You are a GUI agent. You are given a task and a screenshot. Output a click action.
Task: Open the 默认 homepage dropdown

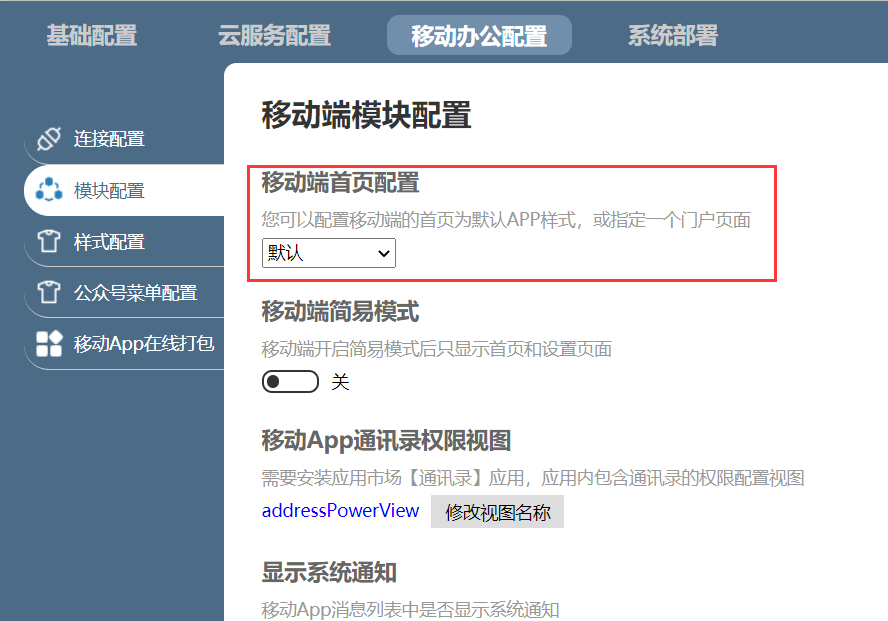click(328, 253)
